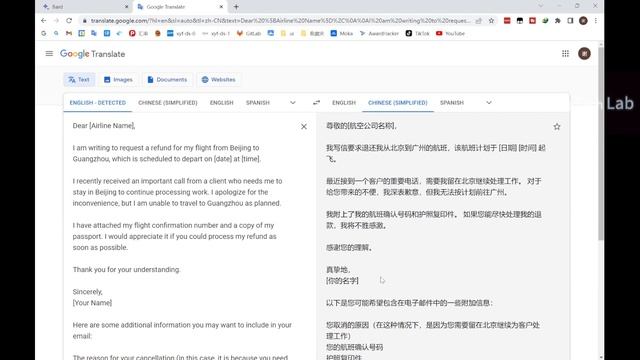Select Chinese (Simplified) as target language
This screenshot has height=360, width=640.
(398, 102)
